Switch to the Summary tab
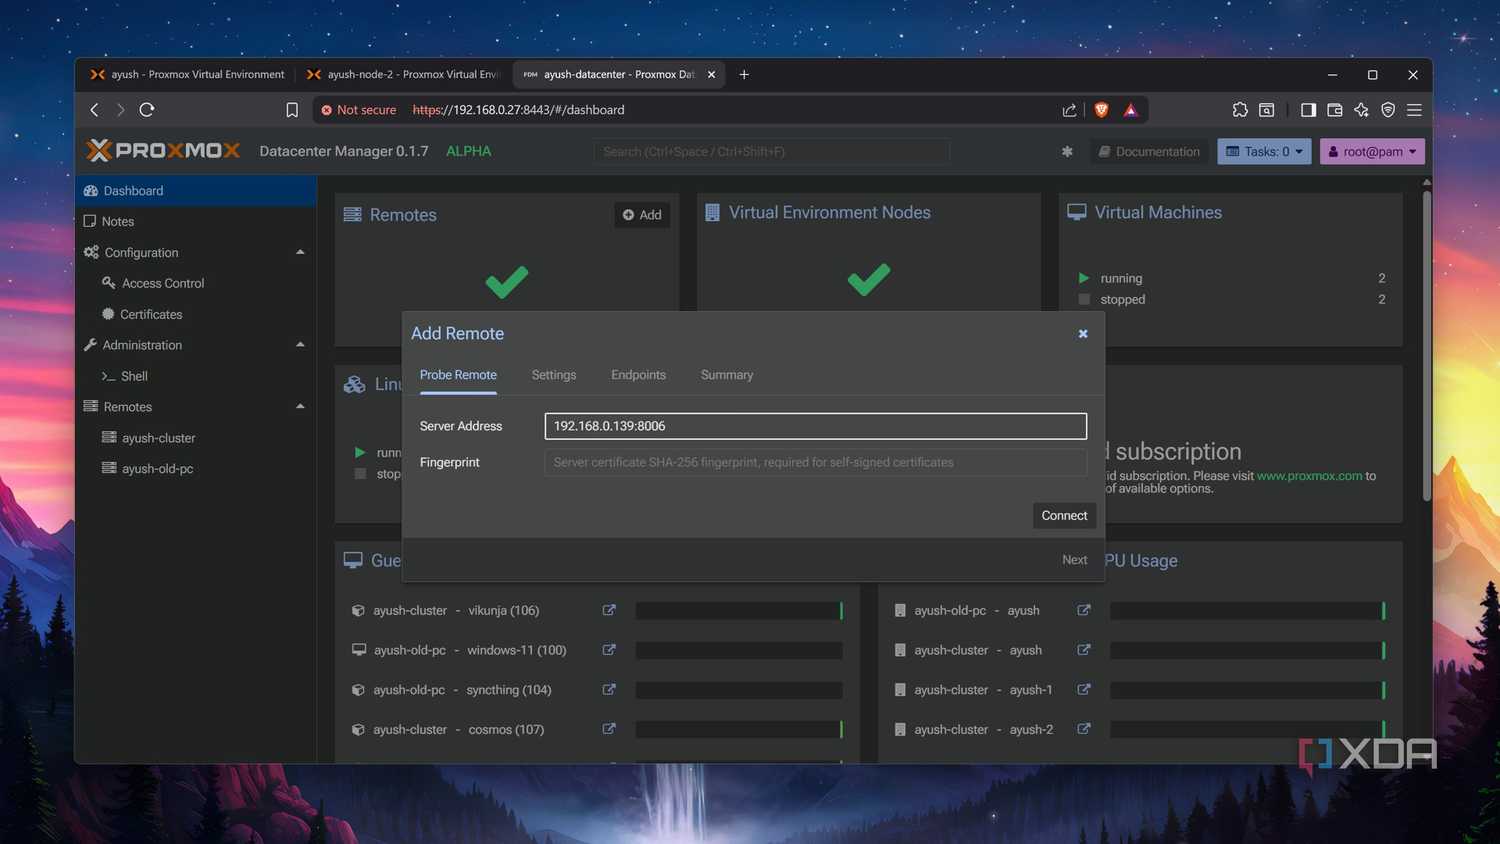 coord(727,375)
